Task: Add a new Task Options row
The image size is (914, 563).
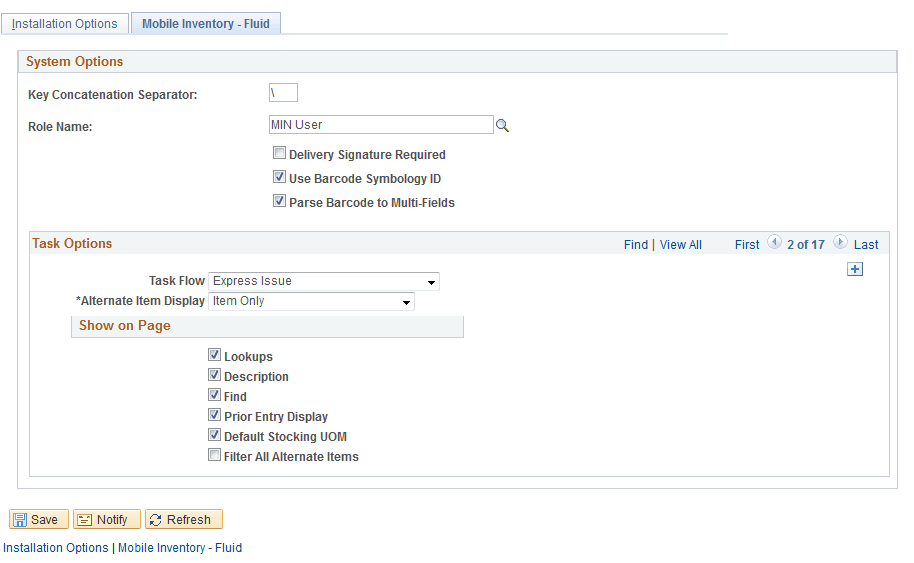Action: point(855,269)
